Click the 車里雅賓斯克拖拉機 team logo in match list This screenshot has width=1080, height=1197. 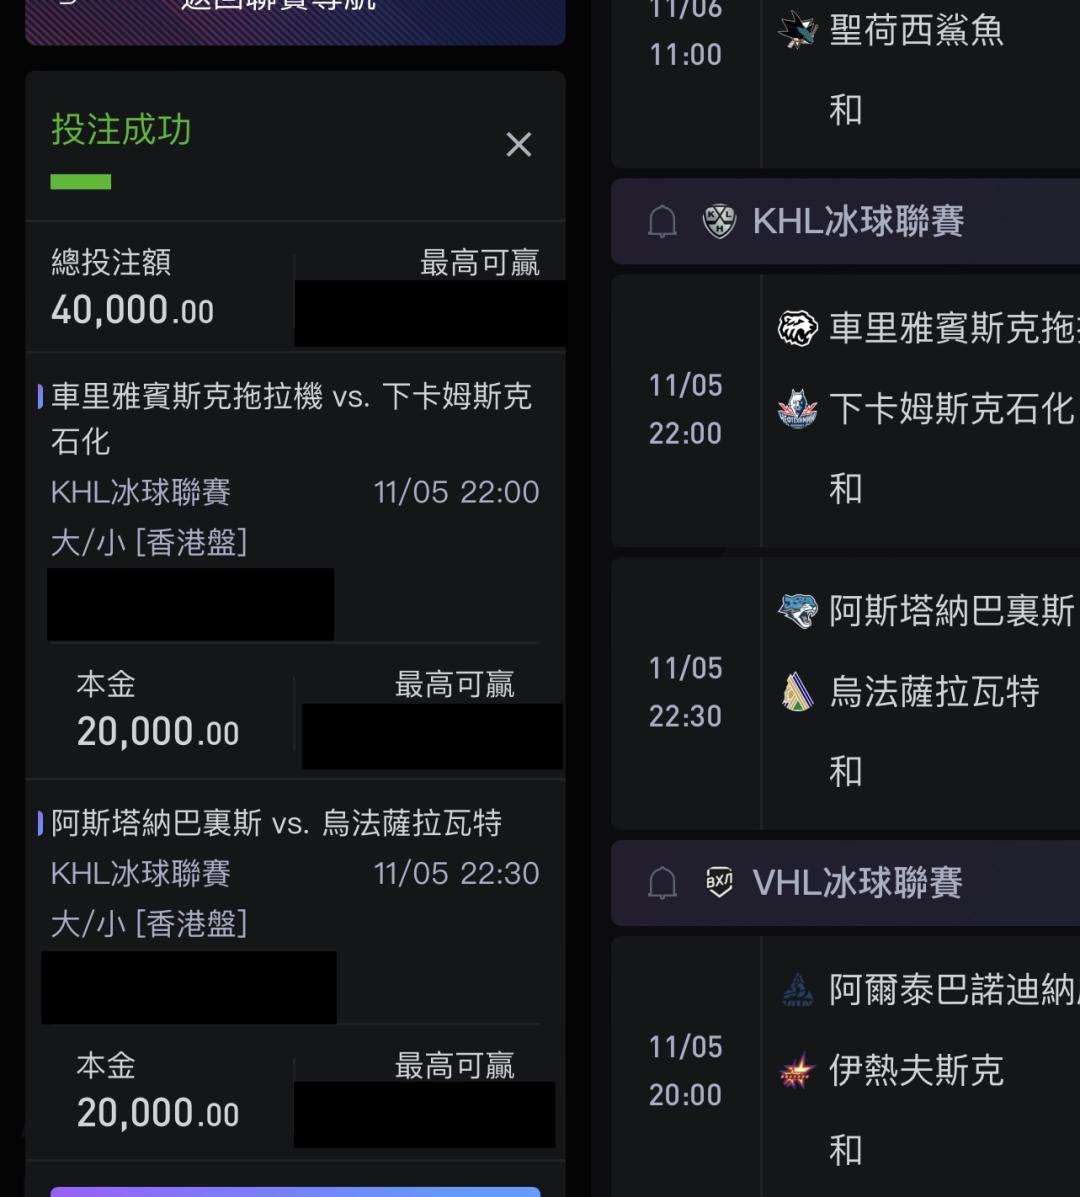[797, 328]
